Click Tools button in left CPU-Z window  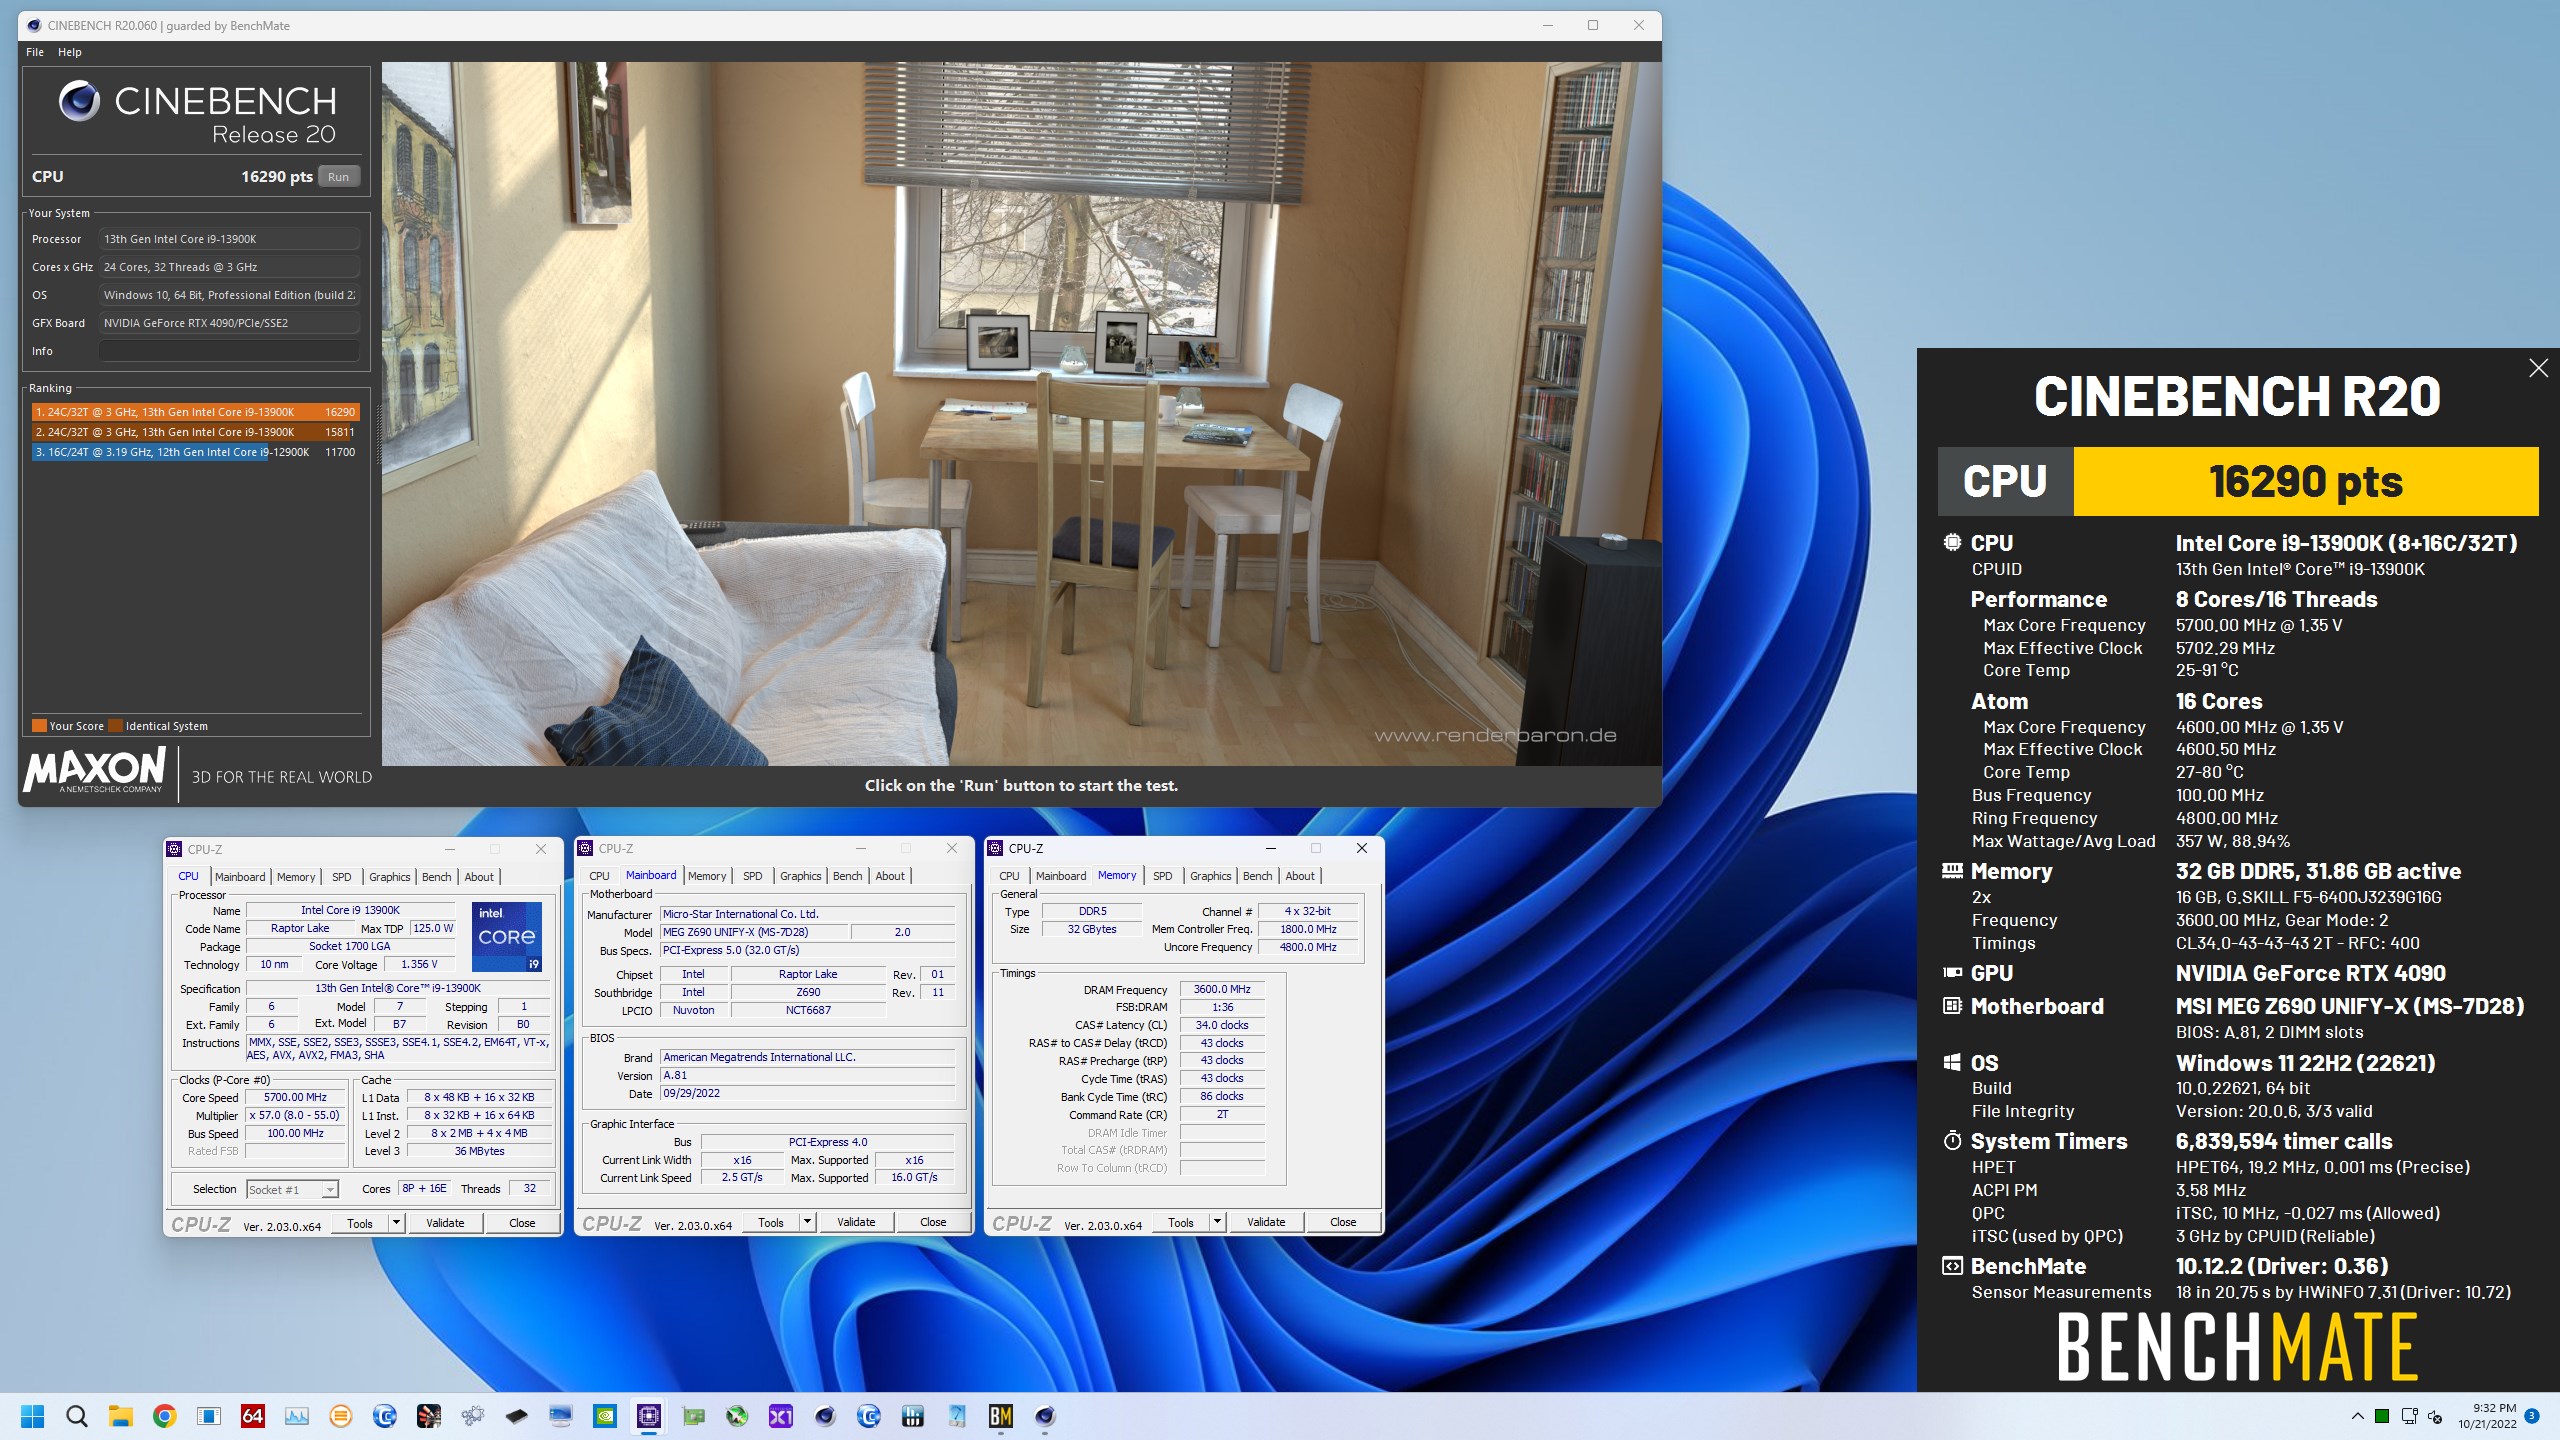tap(360, 1223)
